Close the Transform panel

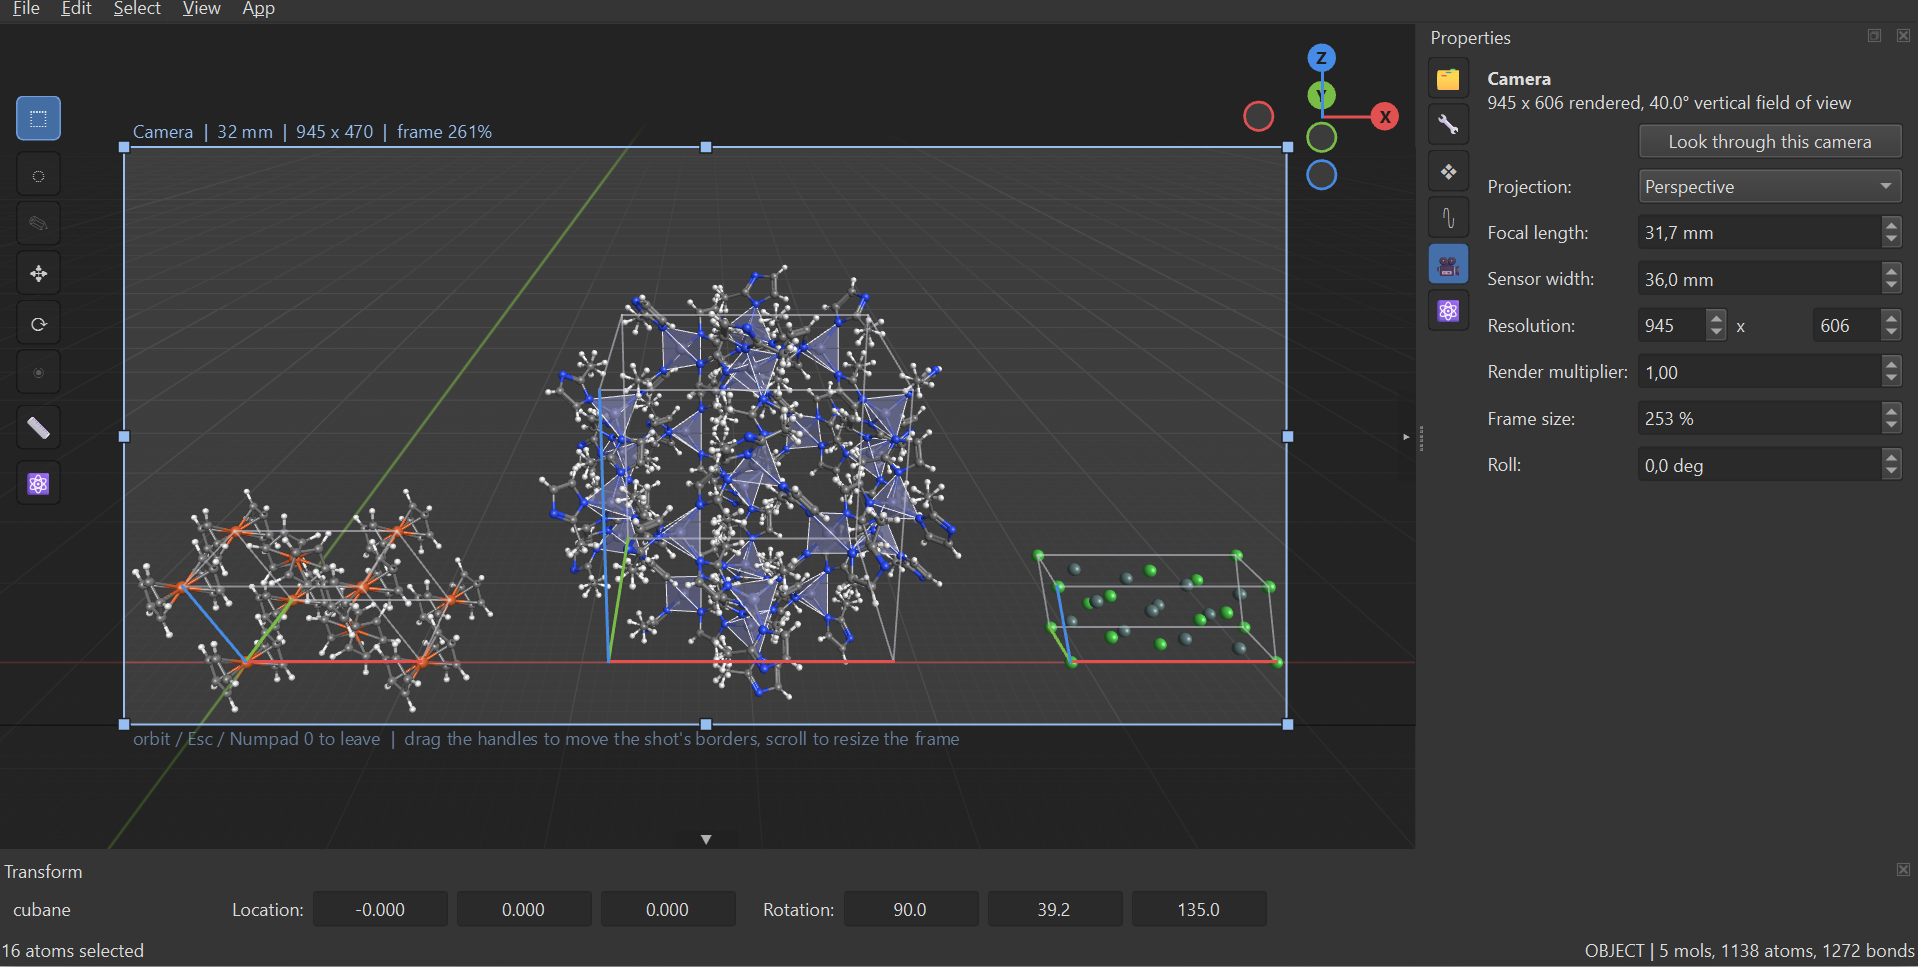tap(1903, 870)
